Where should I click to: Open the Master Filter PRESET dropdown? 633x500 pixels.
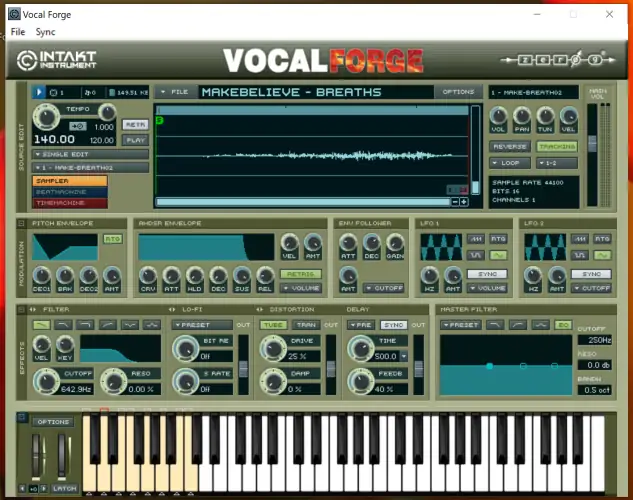(460, 325)
